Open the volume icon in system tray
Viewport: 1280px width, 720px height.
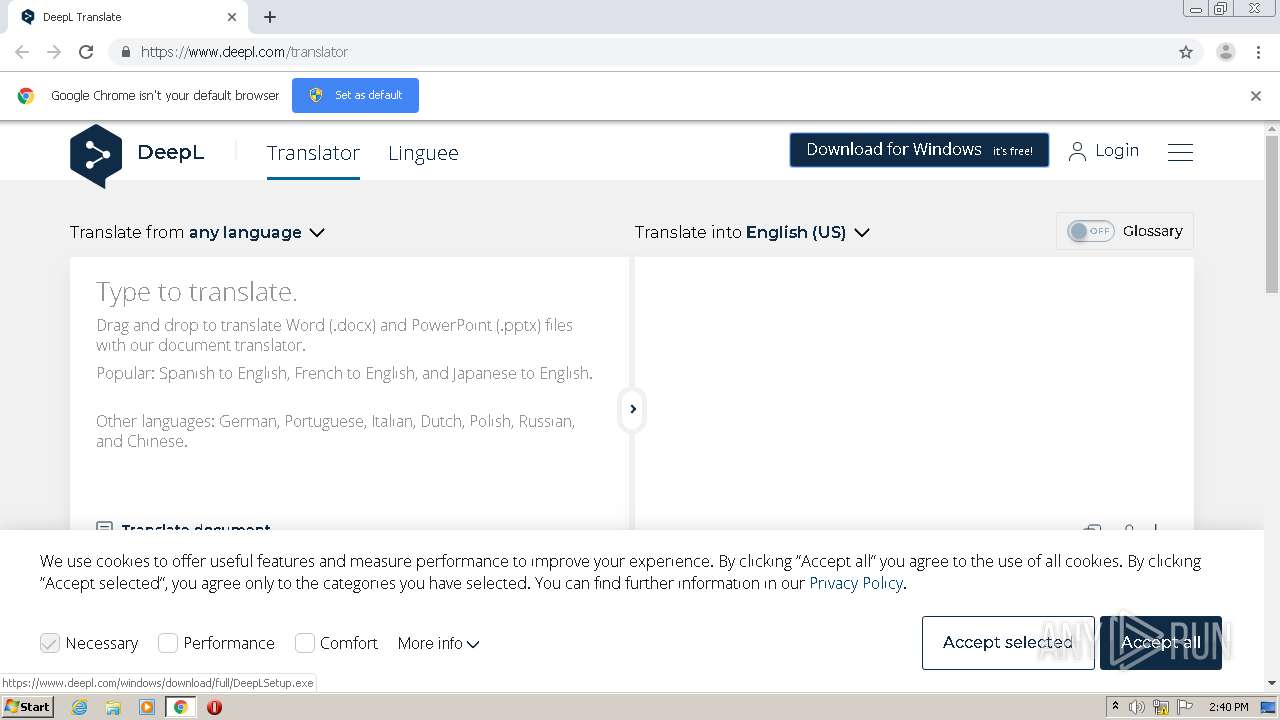tap(1137, 707)
